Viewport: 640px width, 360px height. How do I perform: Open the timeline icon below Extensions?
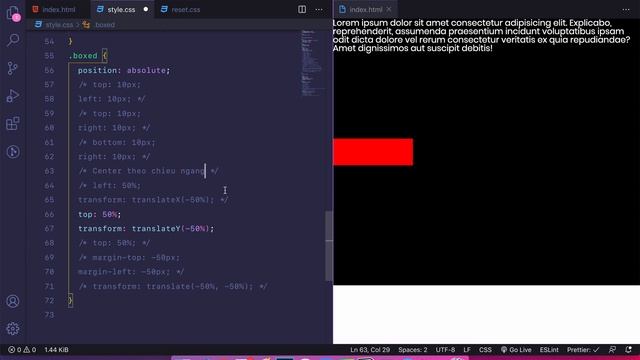[13, 152]
